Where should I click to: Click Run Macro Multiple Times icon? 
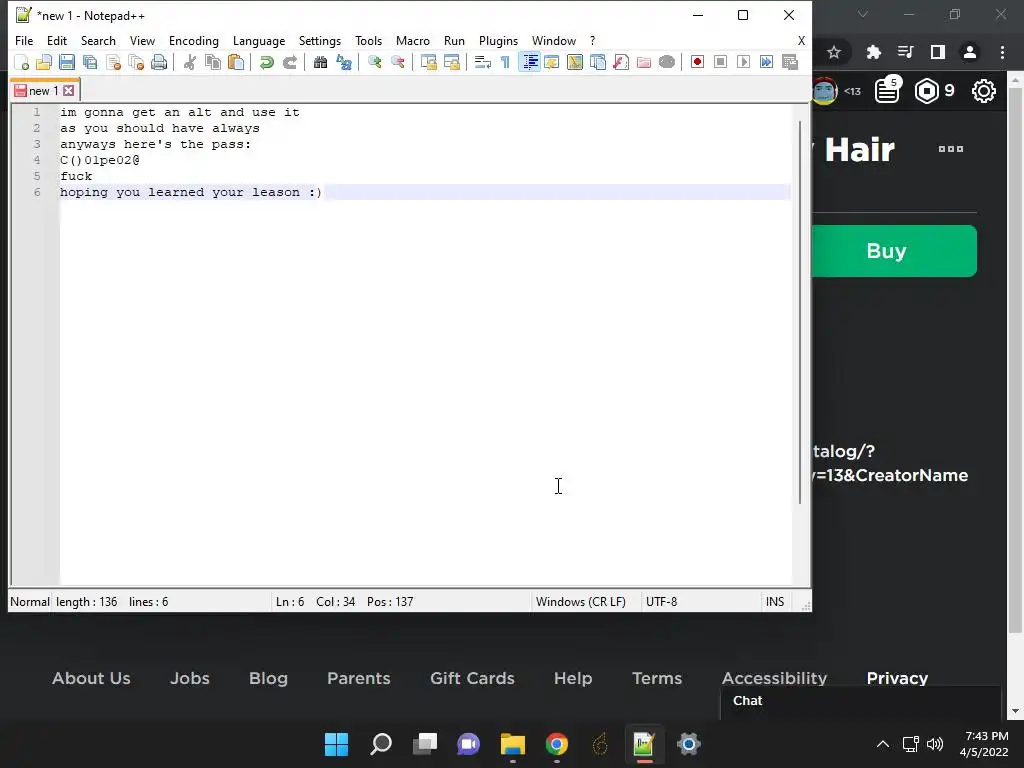(767, 62)
